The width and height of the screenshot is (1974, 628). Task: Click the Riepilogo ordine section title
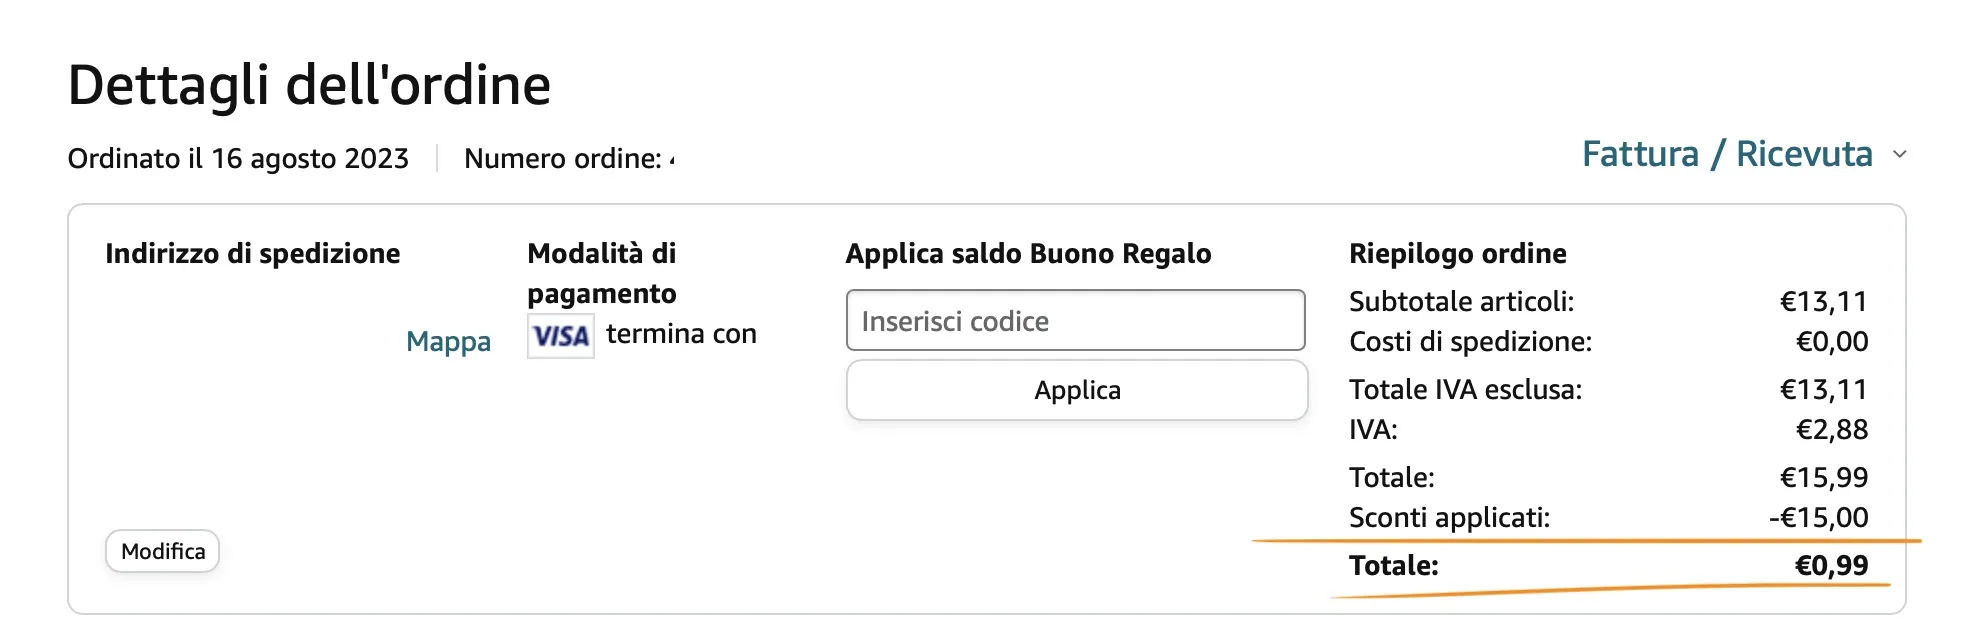point(1456,253)
